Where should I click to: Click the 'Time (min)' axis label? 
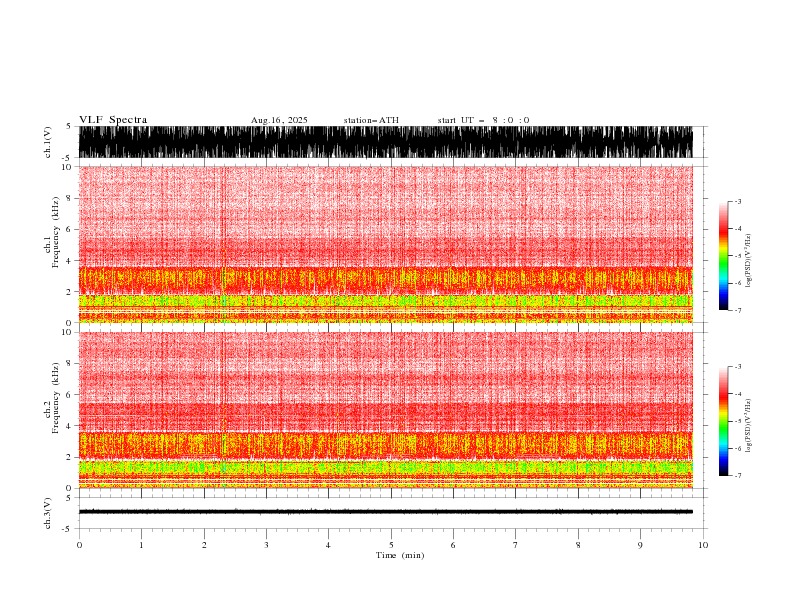400,555
